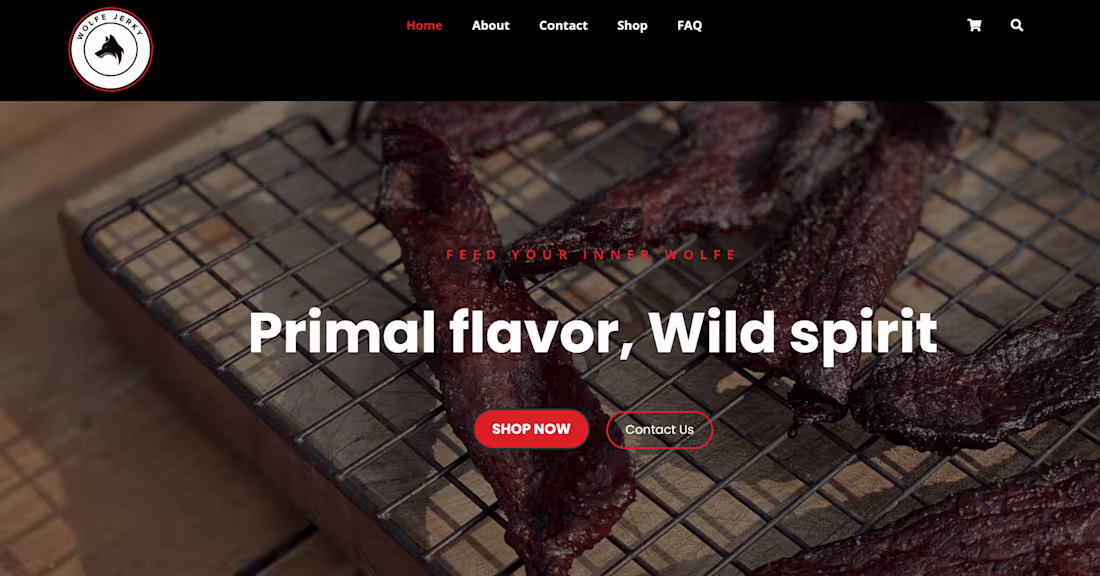Image resolution: width=1100 pixels, height=576 pixels.
Task: Click the red SHOP NOW button
Action: click(x=531, y=429)
